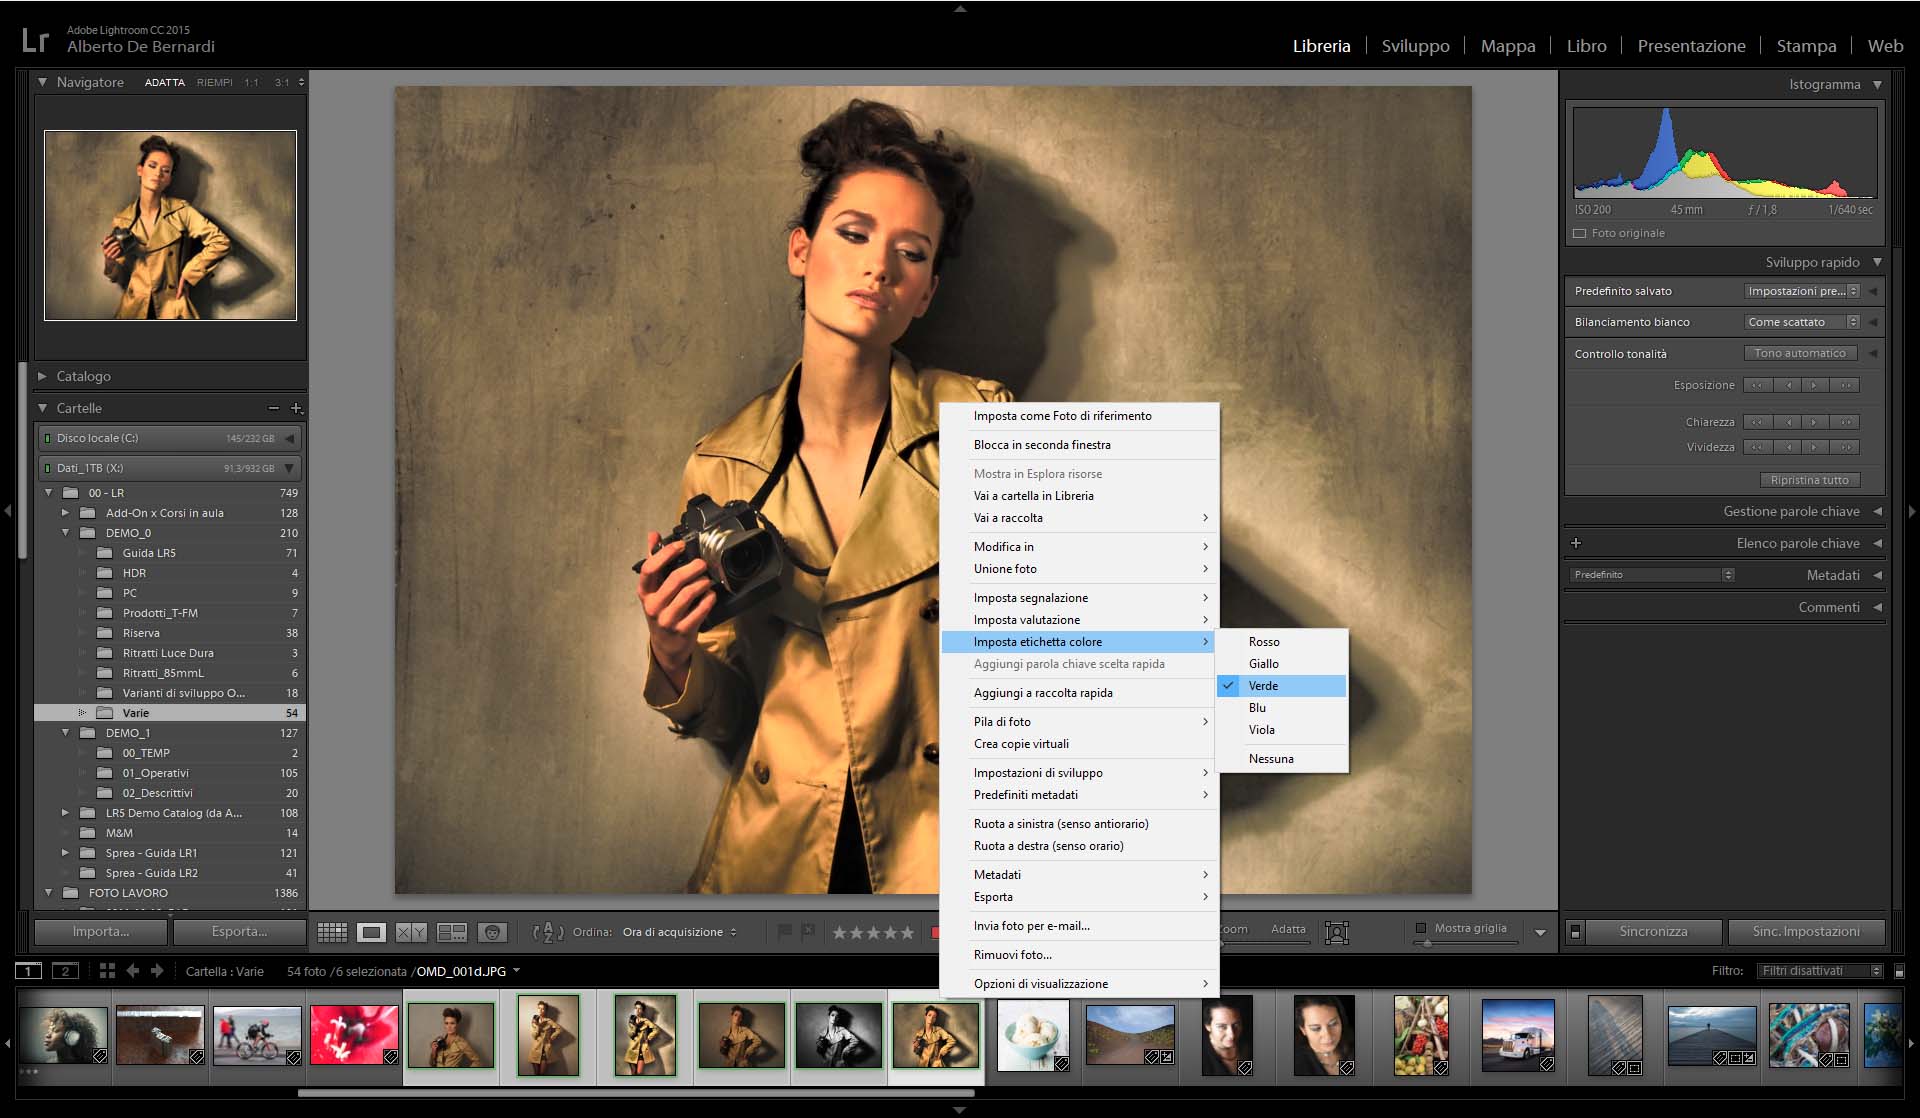
Task: Collapse the DEMO_0 folder tree
Action: point(66,533)
